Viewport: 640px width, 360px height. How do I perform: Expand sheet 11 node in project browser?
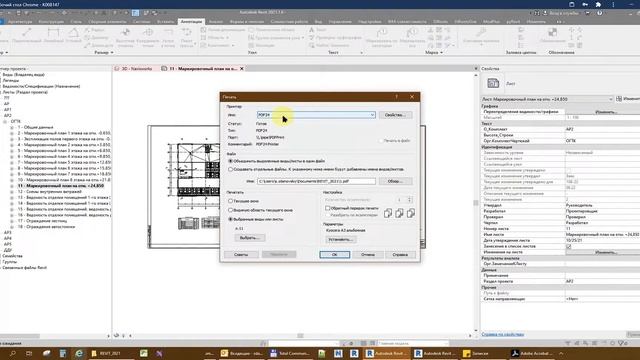coord(12,186)
